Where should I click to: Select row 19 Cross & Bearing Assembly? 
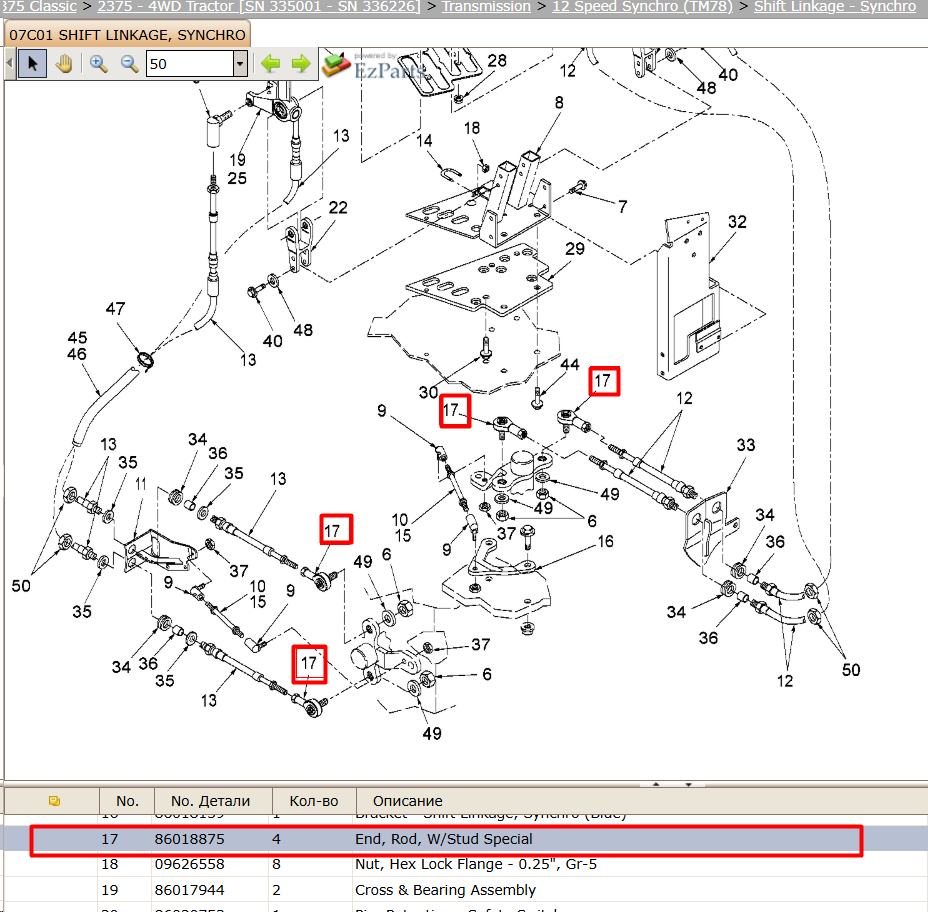[464, 890]
